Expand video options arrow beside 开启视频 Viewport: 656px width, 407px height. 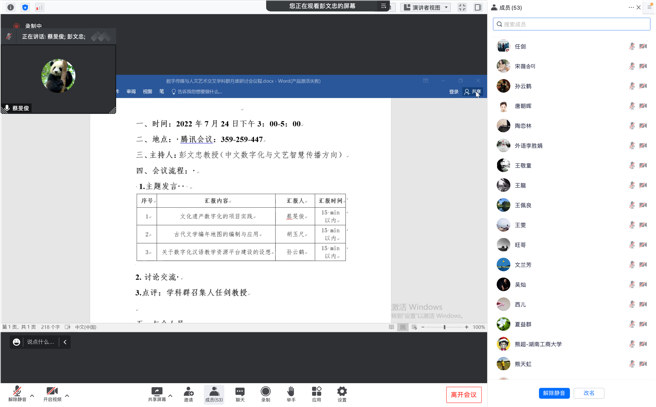coord(67,395)
